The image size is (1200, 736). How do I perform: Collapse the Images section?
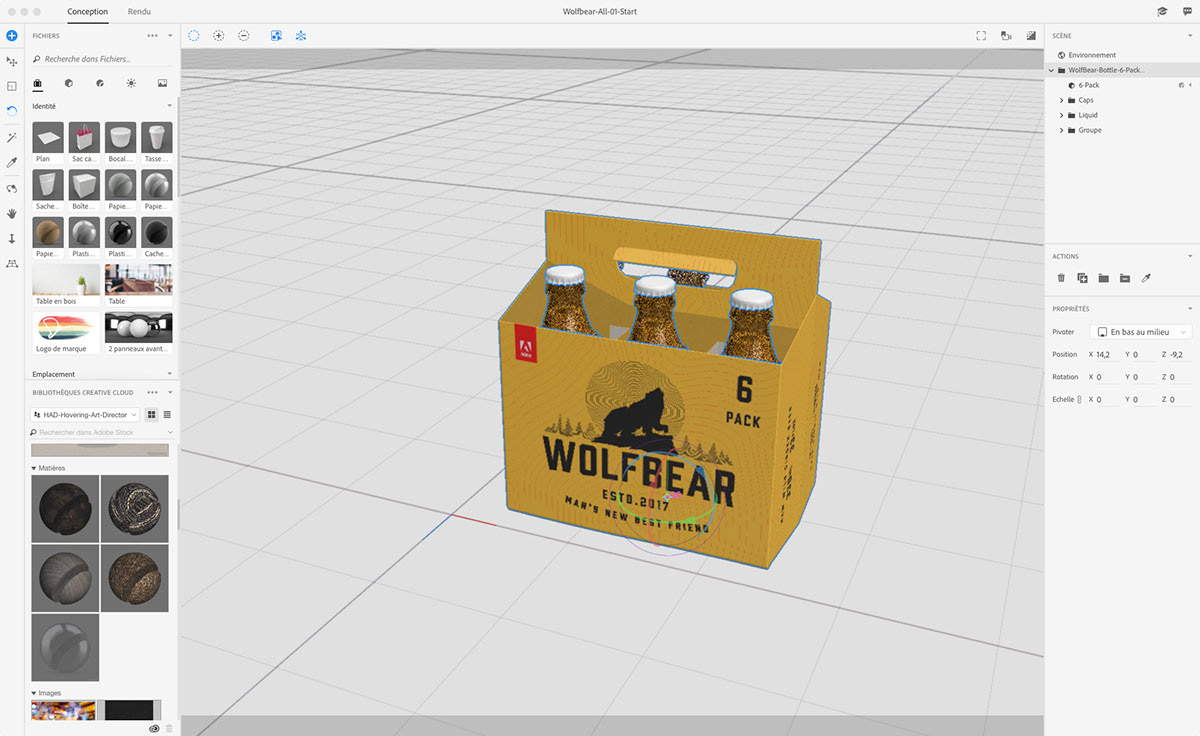tap(35, 693)
